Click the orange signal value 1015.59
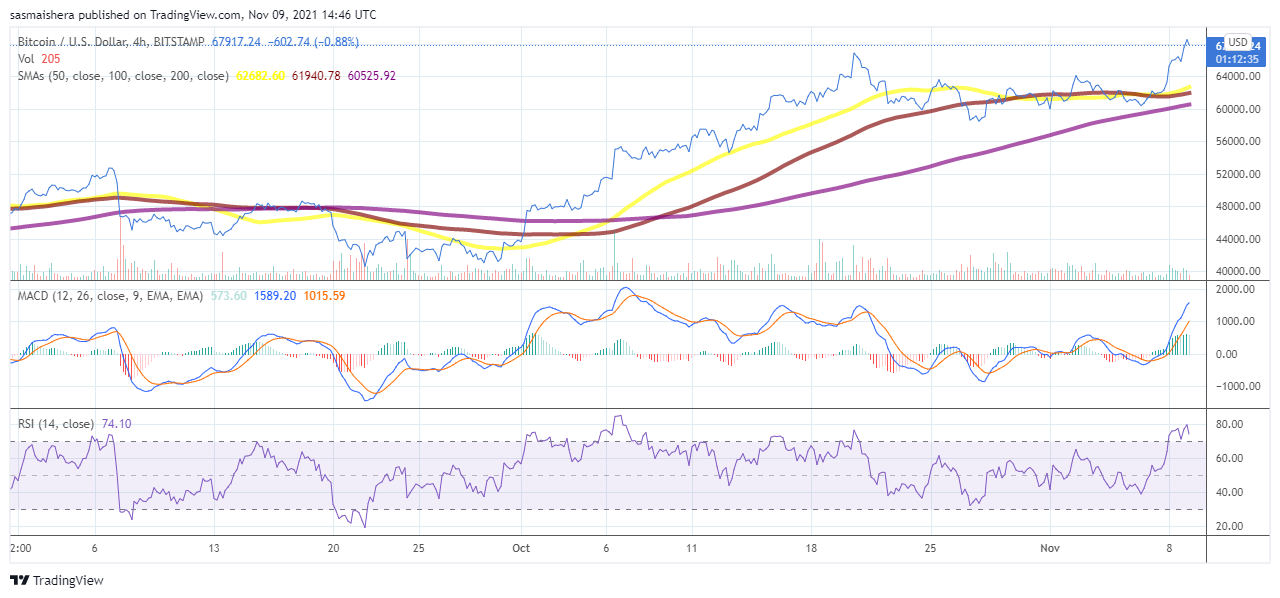This screenshot has height=598, width=1280. [x=323, y=296]
